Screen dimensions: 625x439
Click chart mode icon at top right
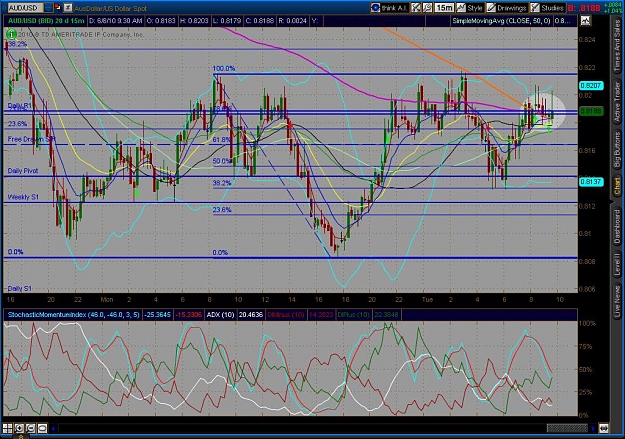tap(586, 21)
